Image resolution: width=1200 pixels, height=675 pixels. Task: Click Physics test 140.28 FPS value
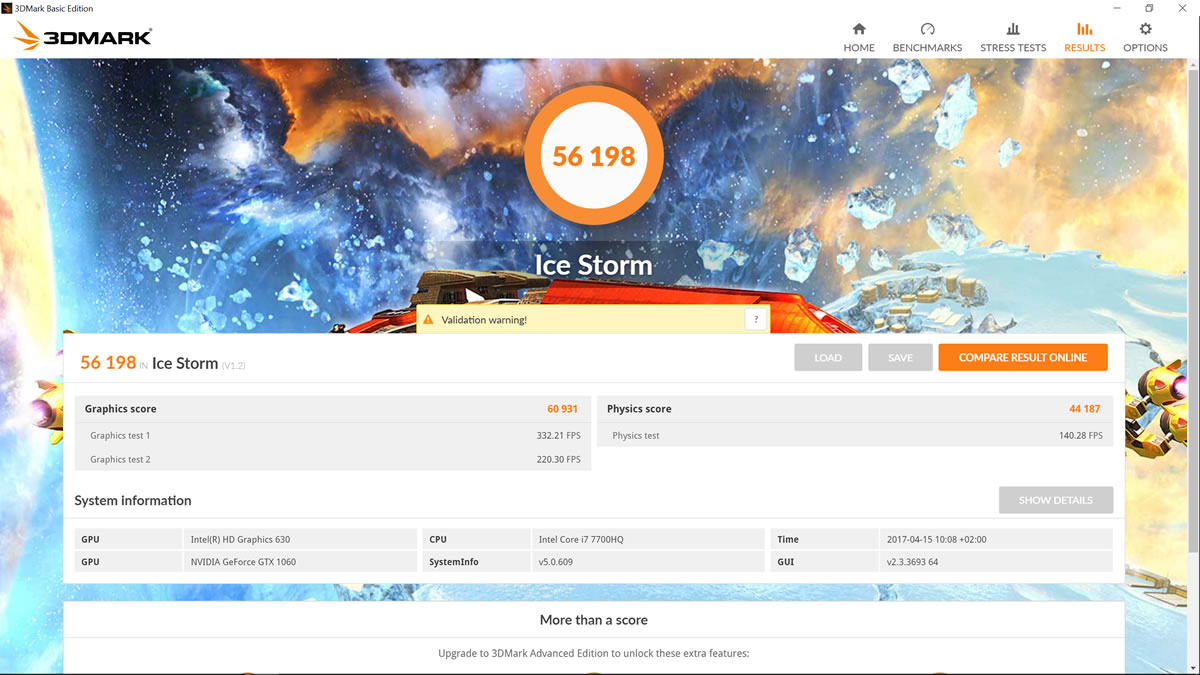(x=1080, y=436)
